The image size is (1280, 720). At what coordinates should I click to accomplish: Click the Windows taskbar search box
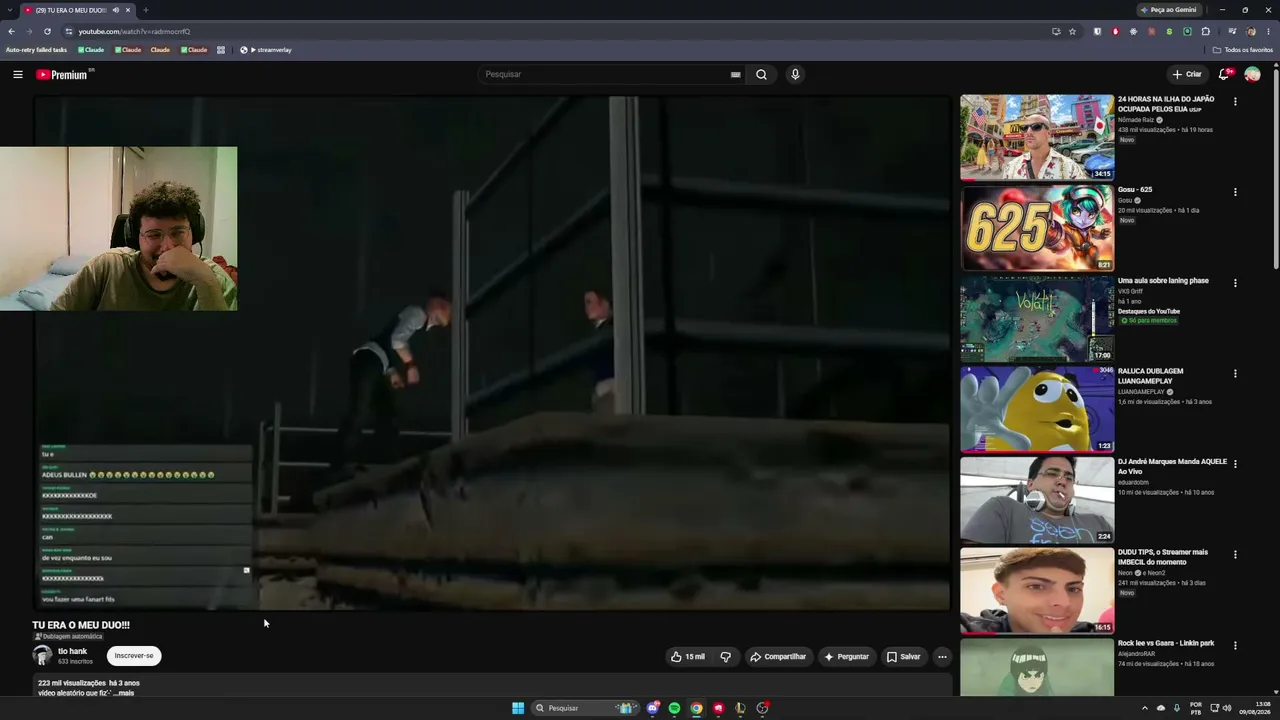[x=584, y=708]
